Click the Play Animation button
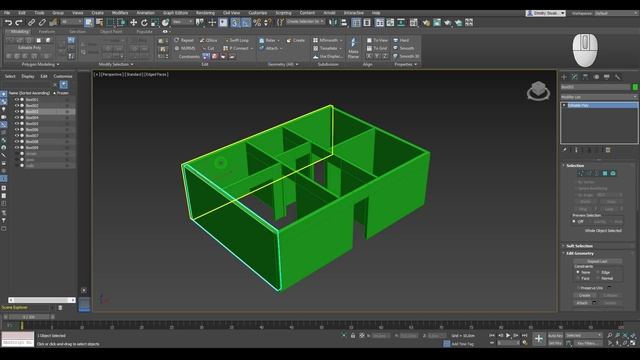 [508, 336]
